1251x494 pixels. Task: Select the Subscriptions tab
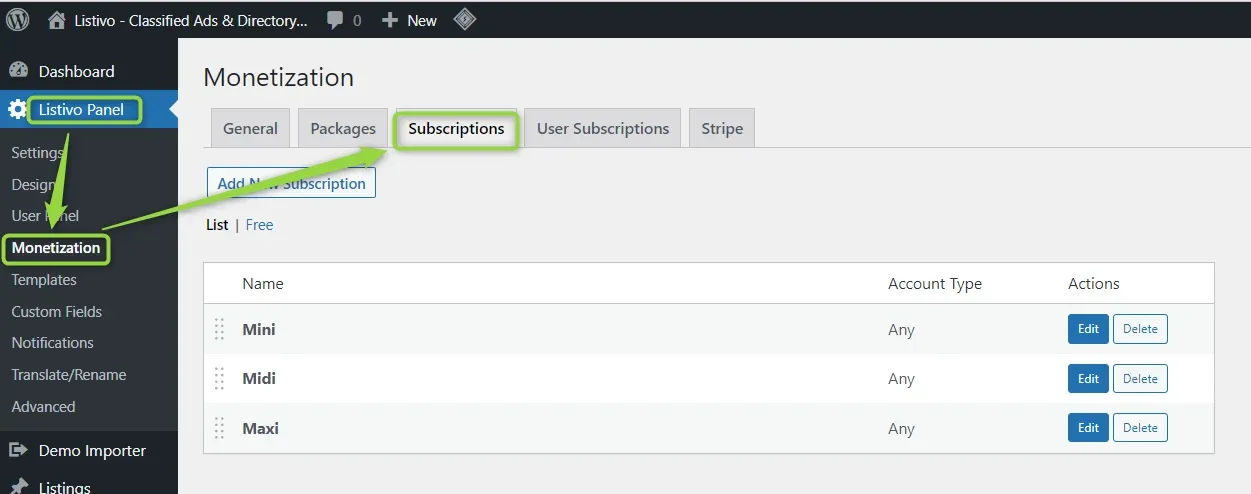[456, 128]
